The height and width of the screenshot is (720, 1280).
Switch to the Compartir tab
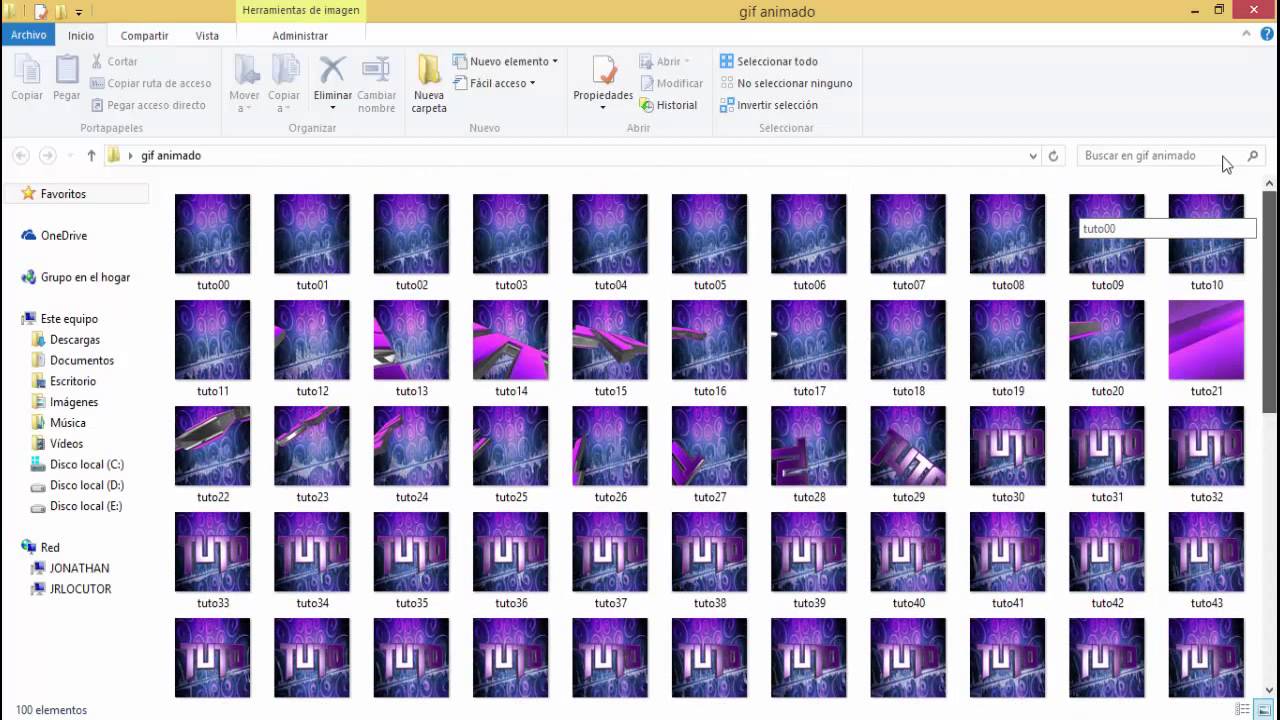tap(145, 35)
